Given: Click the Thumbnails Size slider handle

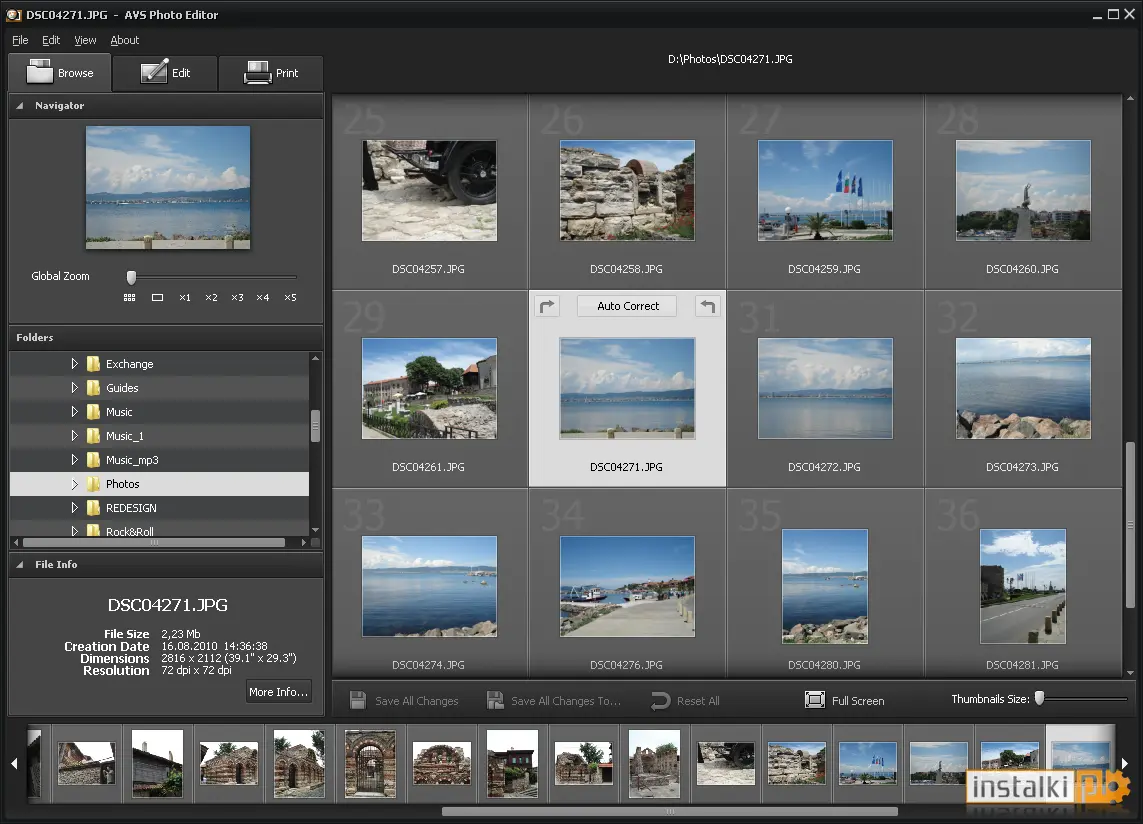Looking at the screenshot, I should 1040,699.
